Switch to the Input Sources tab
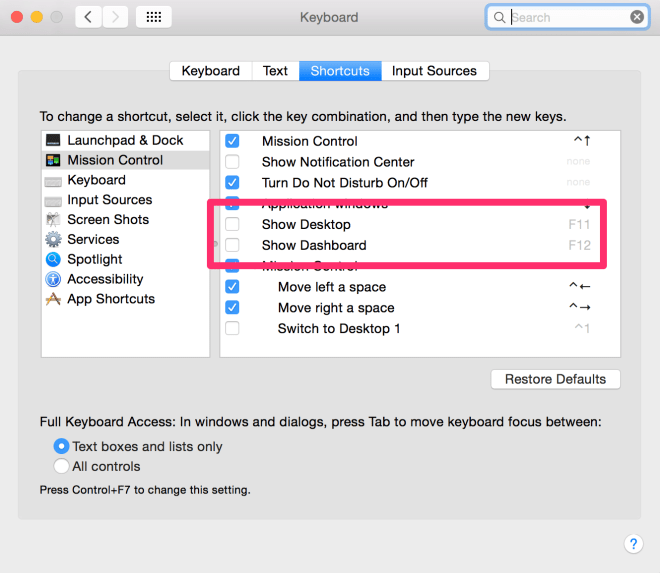Image resolution: width=660 pixels, height=573 pixels. coord(435,71)
